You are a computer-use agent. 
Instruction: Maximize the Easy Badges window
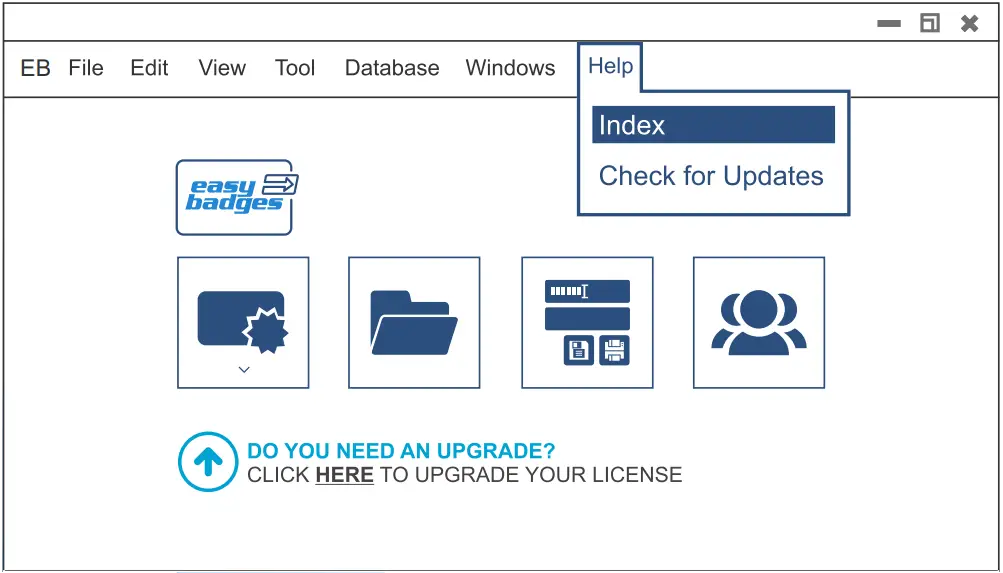929,24
